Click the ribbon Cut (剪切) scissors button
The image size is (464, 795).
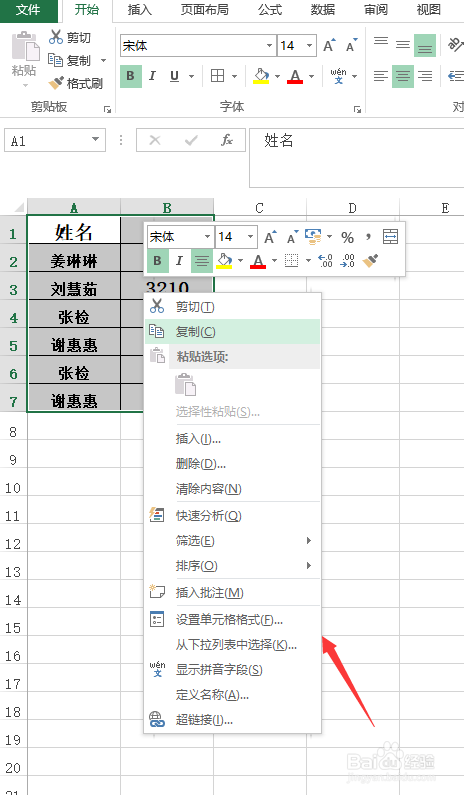click(70, 37)
